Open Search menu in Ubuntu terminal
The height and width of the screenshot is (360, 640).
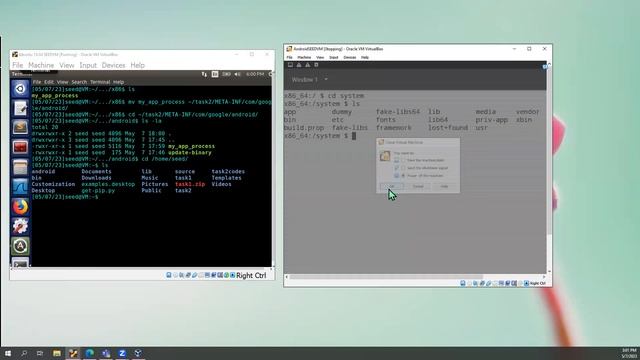click(79, 82)
